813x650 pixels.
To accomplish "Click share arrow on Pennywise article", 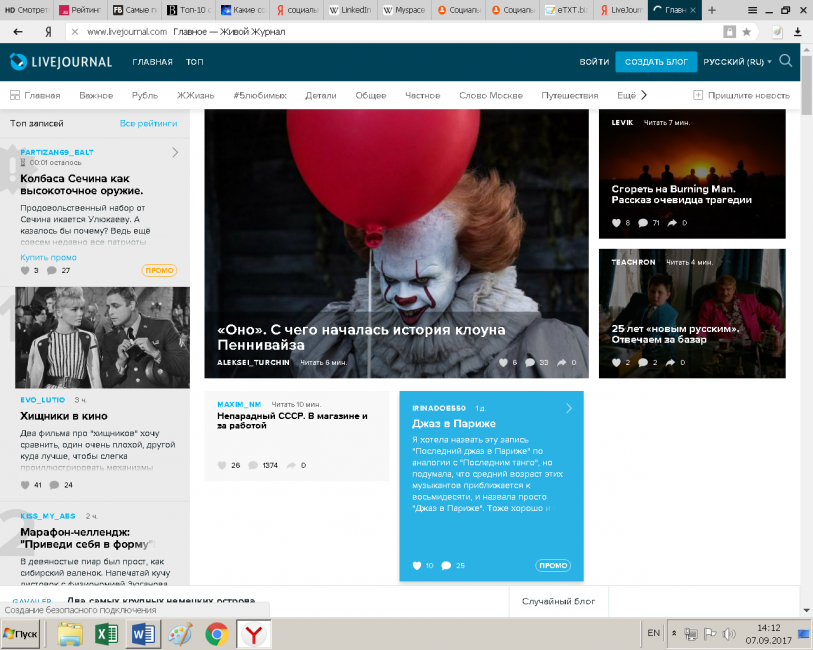I will 562,362.
